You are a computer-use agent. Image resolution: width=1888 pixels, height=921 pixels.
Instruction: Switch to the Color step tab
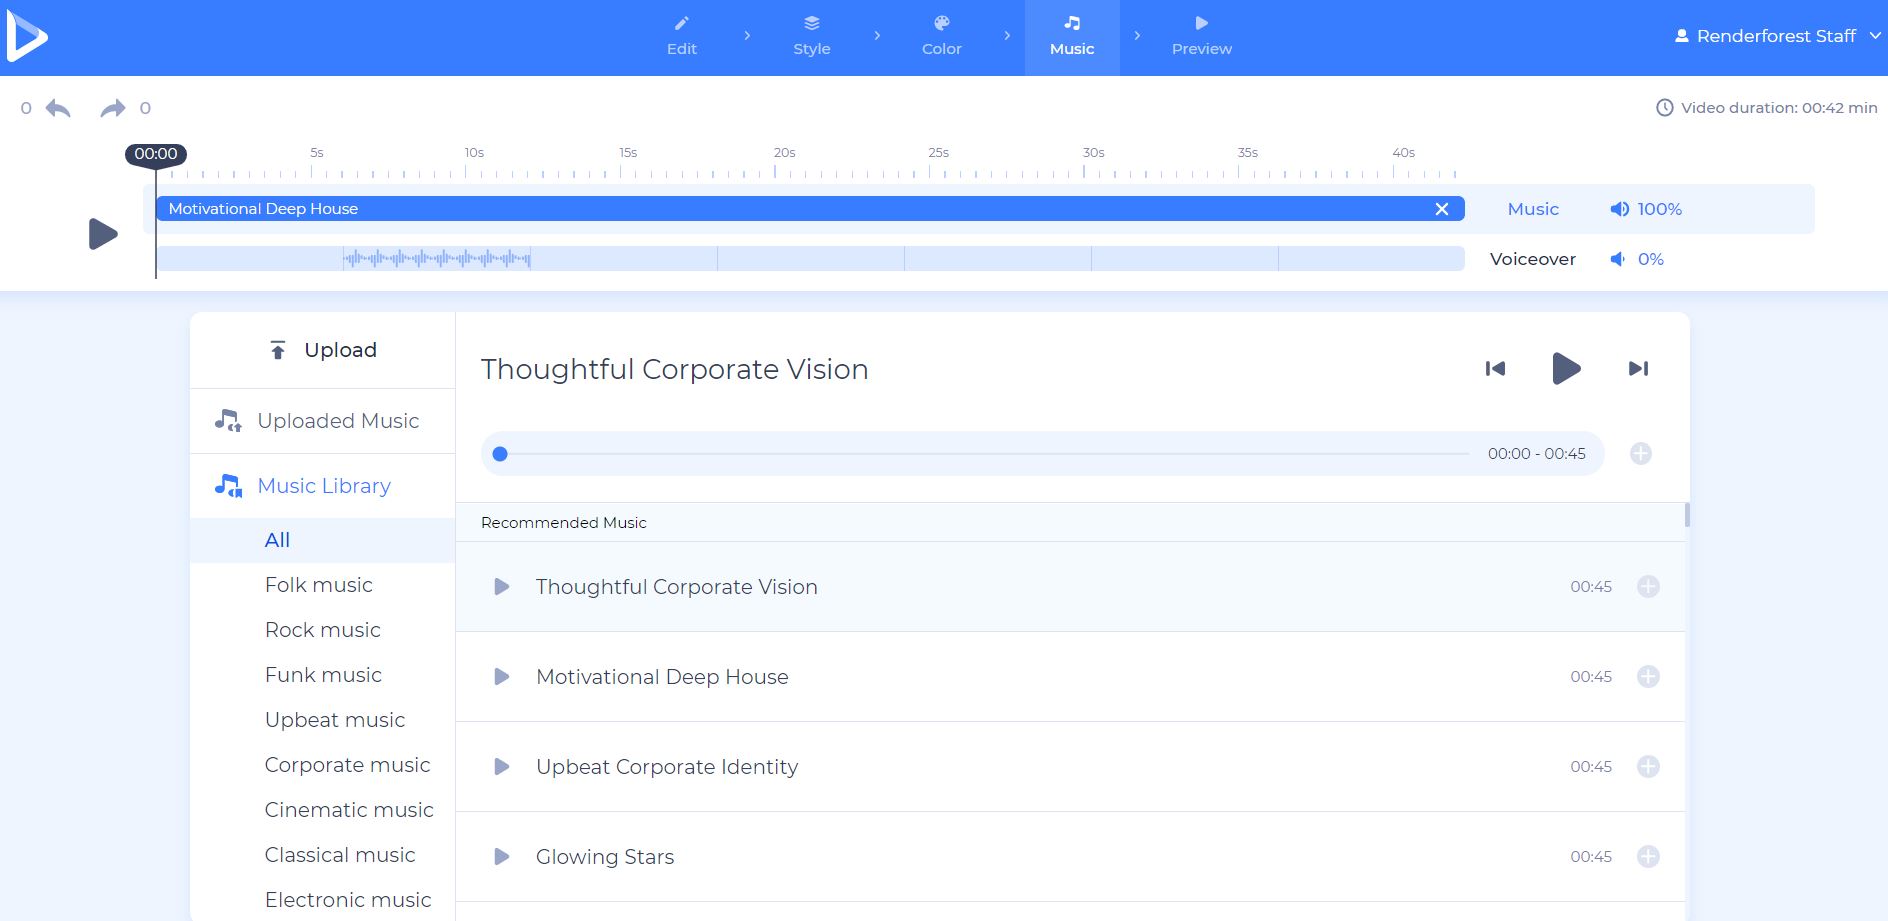(941, 36)
